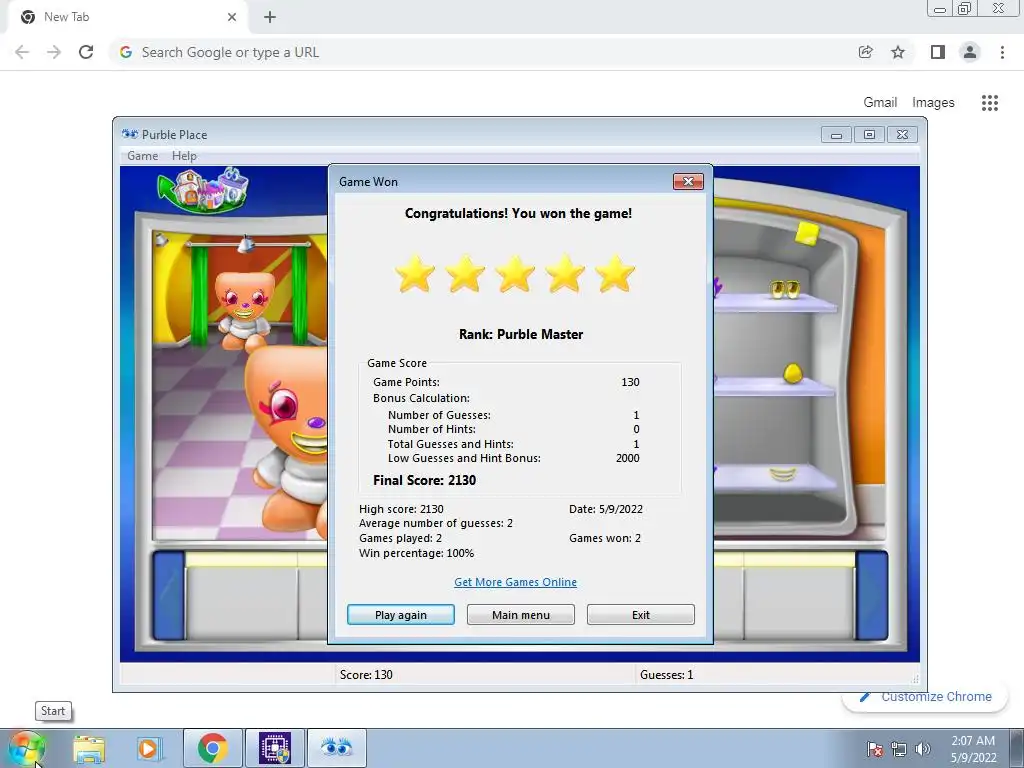Click the Play again button
Image resolution: width=1024 pixels, height=768 pixels.
[x=400, y=615]
